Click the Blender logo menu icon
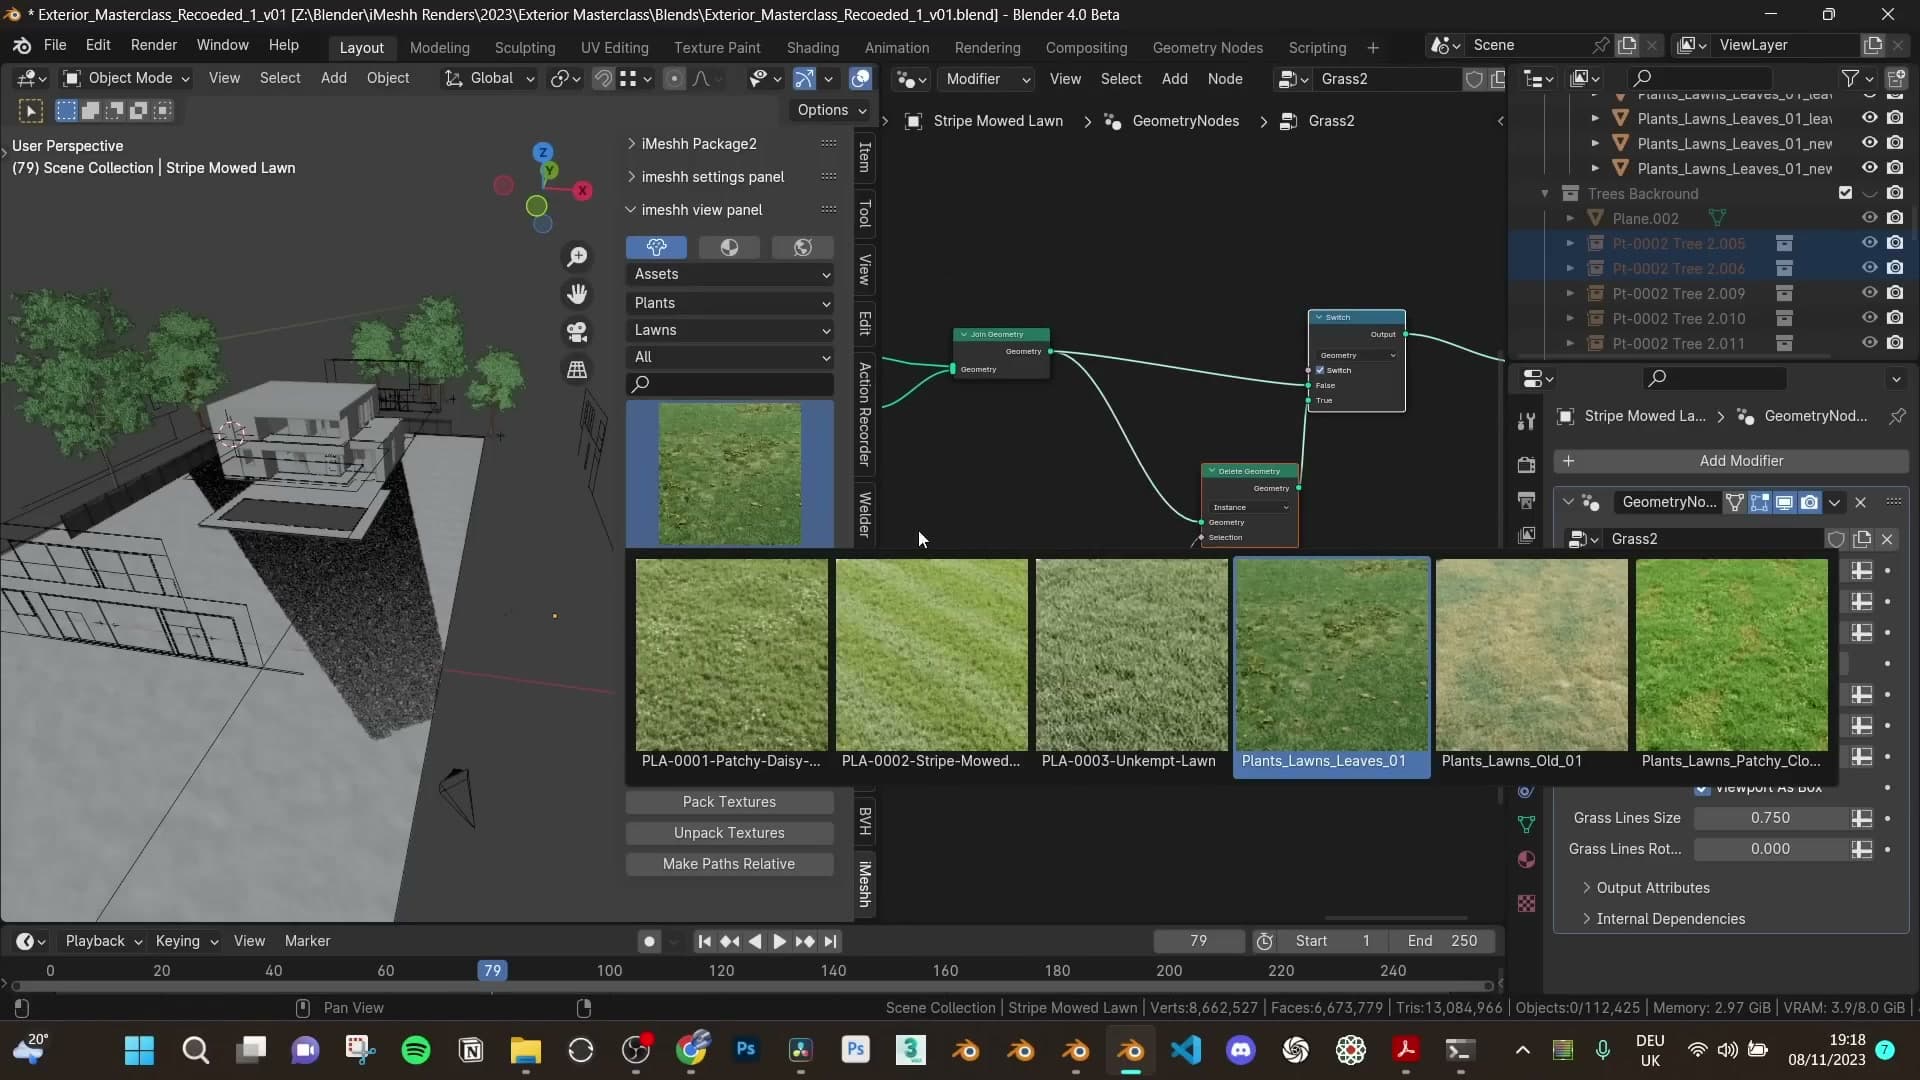The image size is (1920, 1080). [x=22, y=46]
